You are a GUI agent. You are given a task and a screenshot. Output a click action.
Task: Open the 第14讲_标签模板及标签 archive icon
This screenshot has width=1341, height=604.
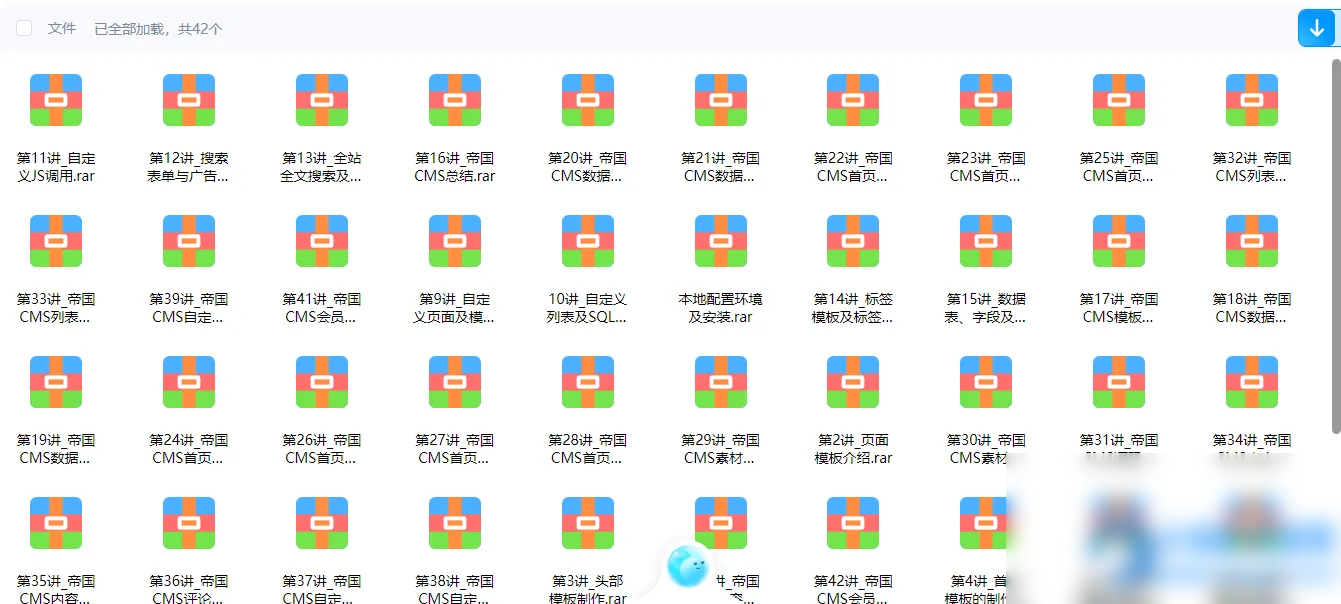coord(852,240)
